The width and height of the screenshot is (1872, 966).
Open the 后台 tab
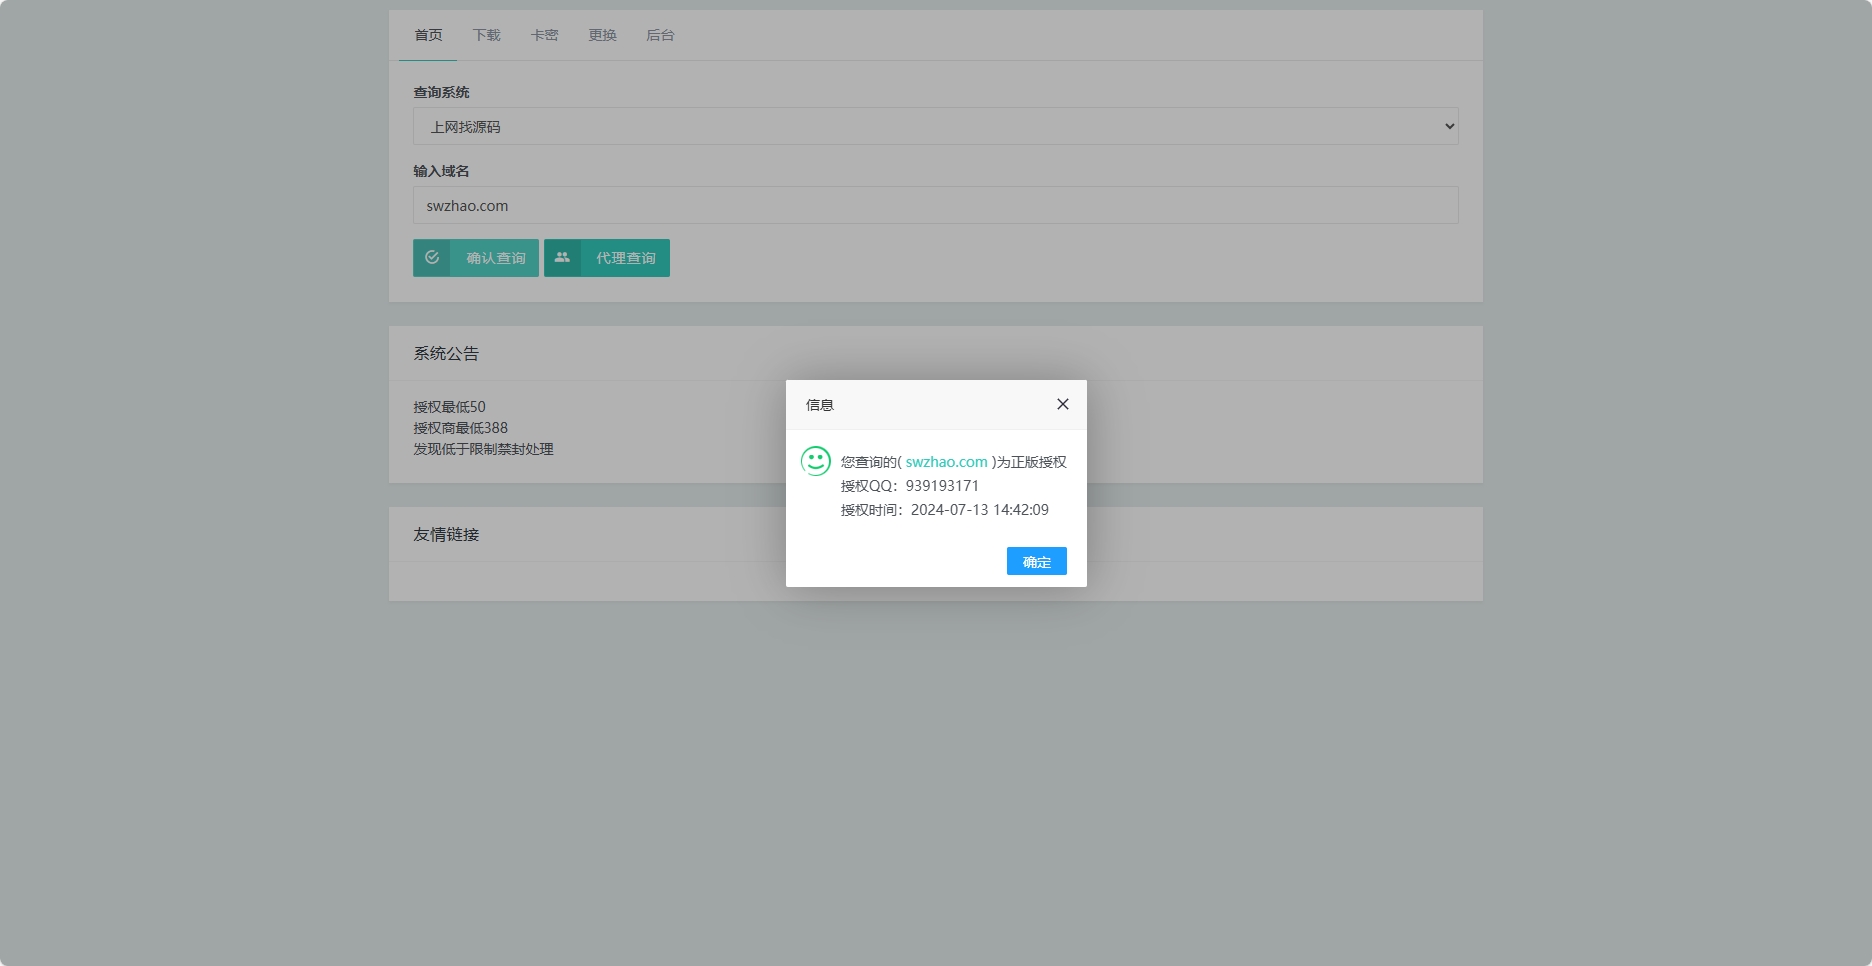(660, 35)
